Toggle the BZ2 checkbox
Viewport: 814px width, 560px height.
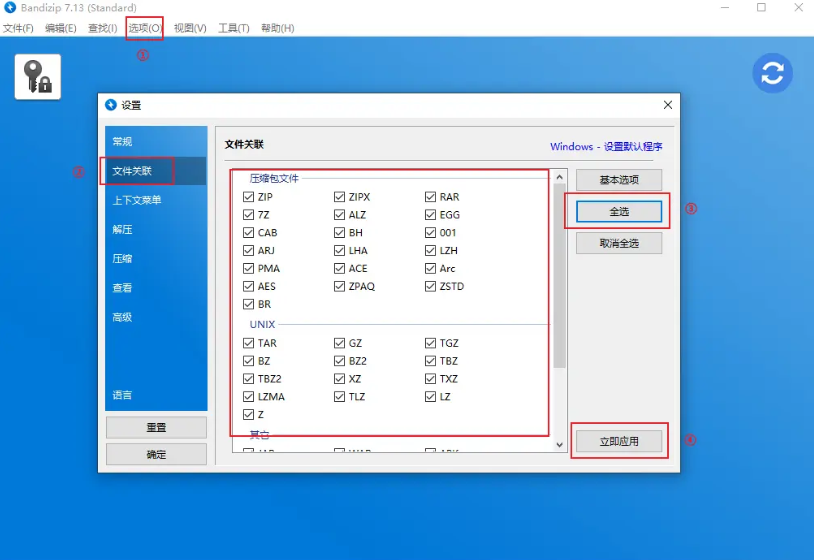340,361
